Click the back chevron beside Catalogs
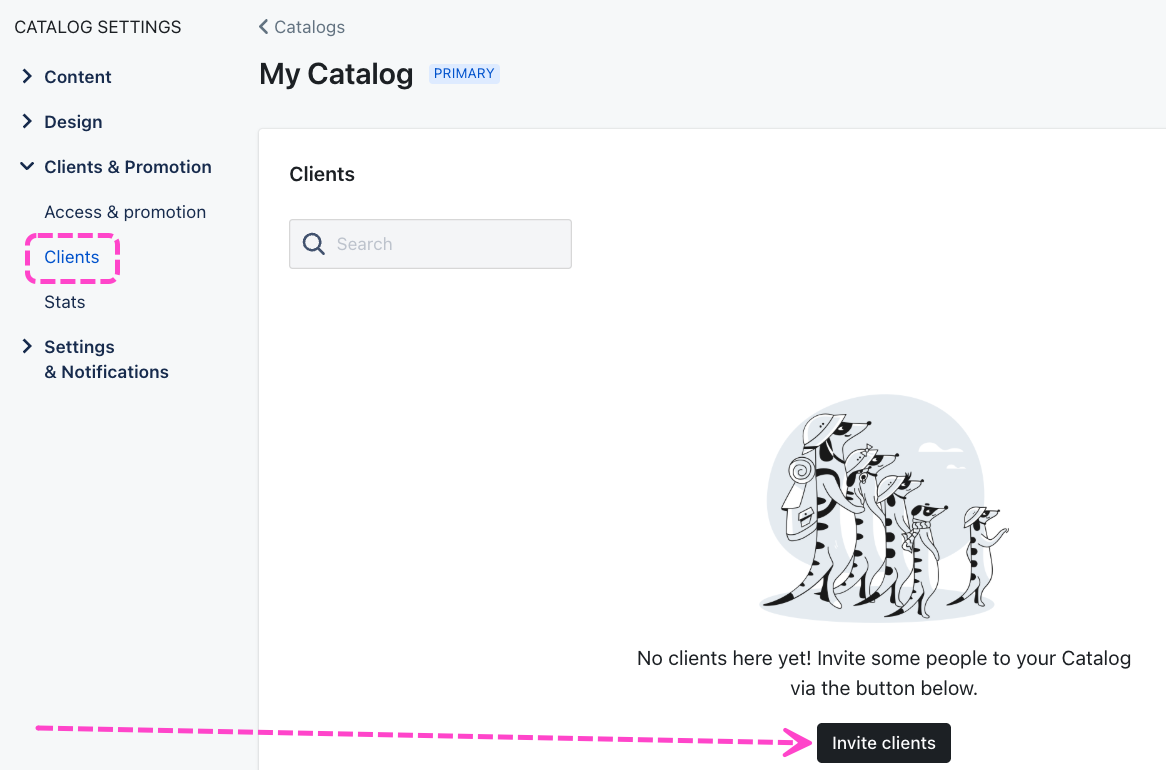The width and height of the screenshot is (1166, 770). [x=264, y=27]
